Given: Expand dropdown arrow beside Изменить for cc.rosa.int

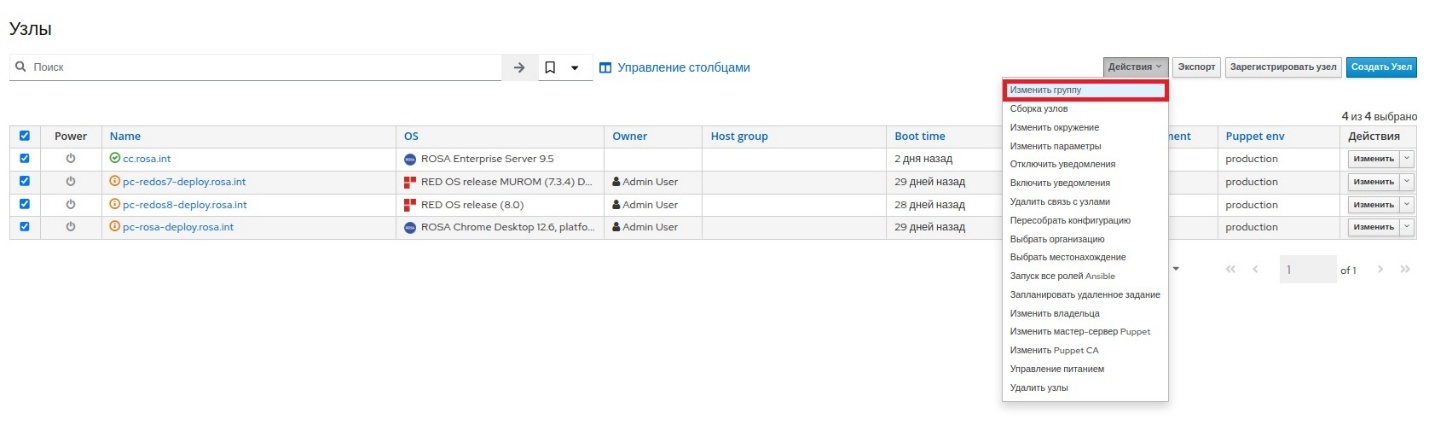Looking at the screenshot, I should click(1406, 158).
